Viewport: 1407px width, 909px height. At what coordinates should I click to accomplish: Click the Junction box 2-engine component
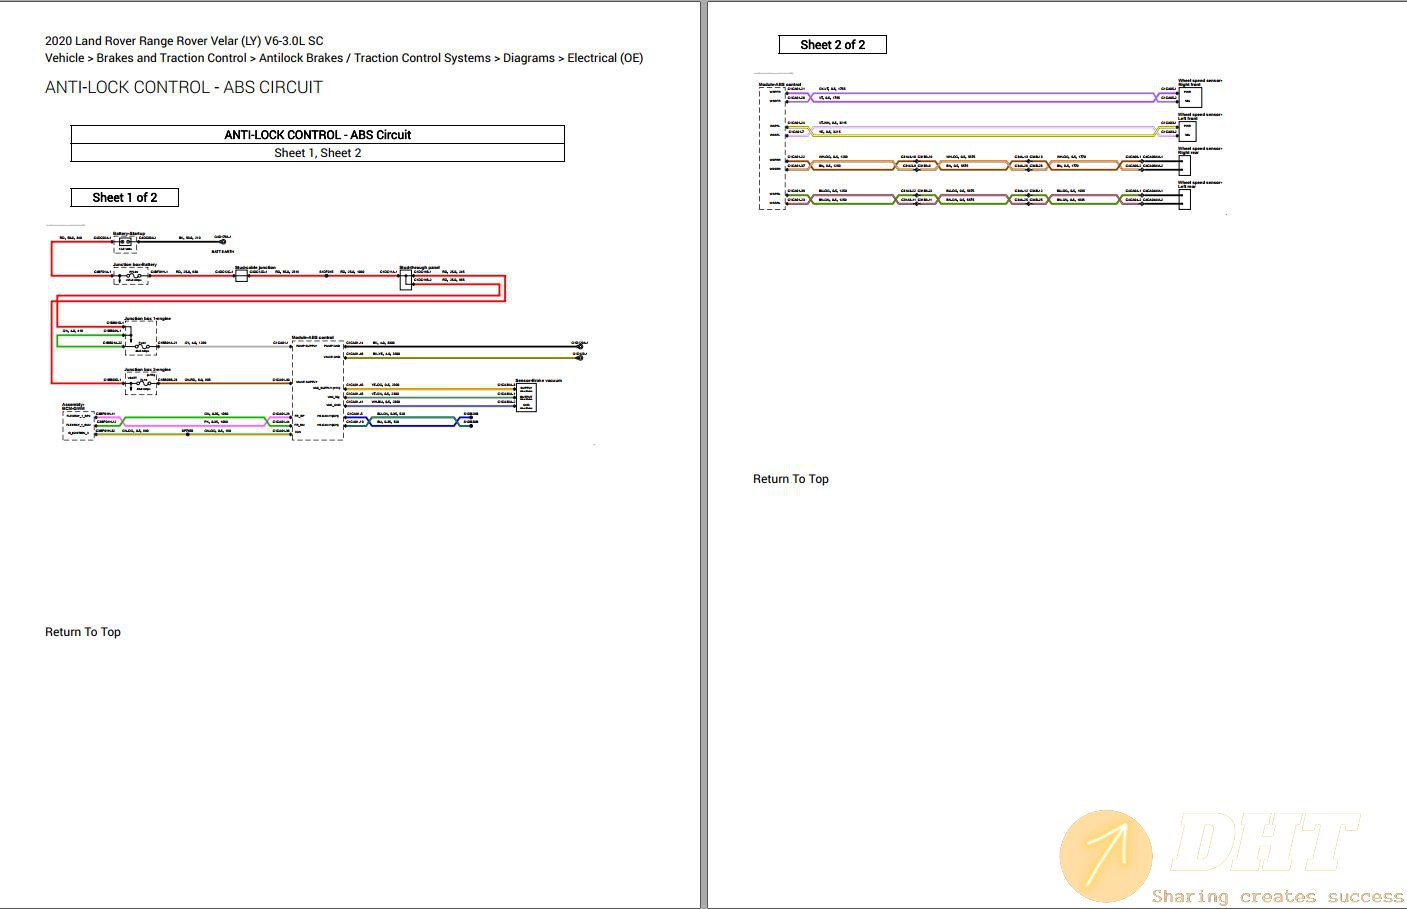pos(141,383)
